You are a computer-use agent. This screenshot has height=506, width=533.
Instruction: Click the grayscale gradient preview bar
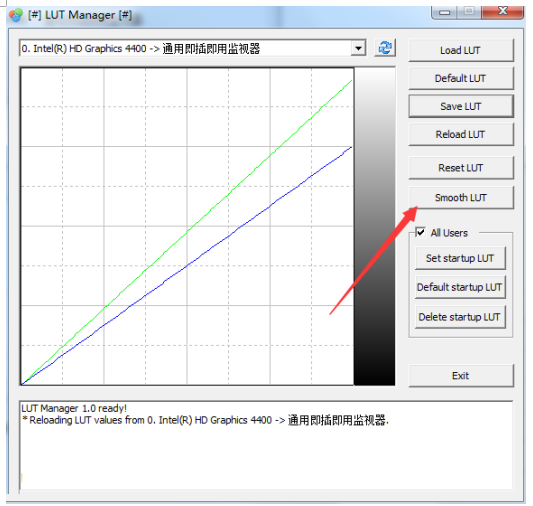click(x=374, y=226)
